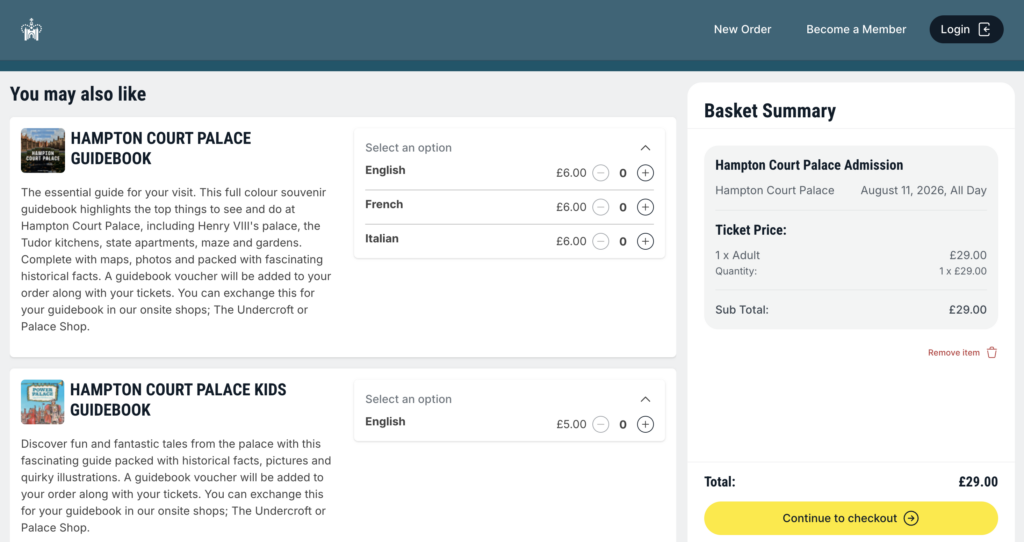Add one Italian guidebook
Image resolution: width=1024 pixels, height=542 pixels.
[x=645, y=241]
